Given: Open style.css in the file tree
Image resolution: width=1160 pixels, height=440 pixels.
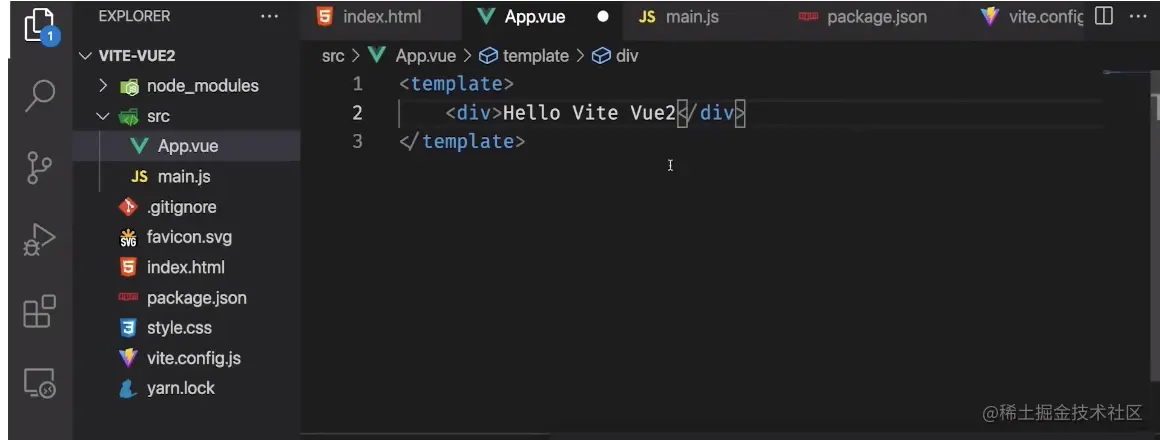Looking at the screenshot, I should tap(179, 328).
